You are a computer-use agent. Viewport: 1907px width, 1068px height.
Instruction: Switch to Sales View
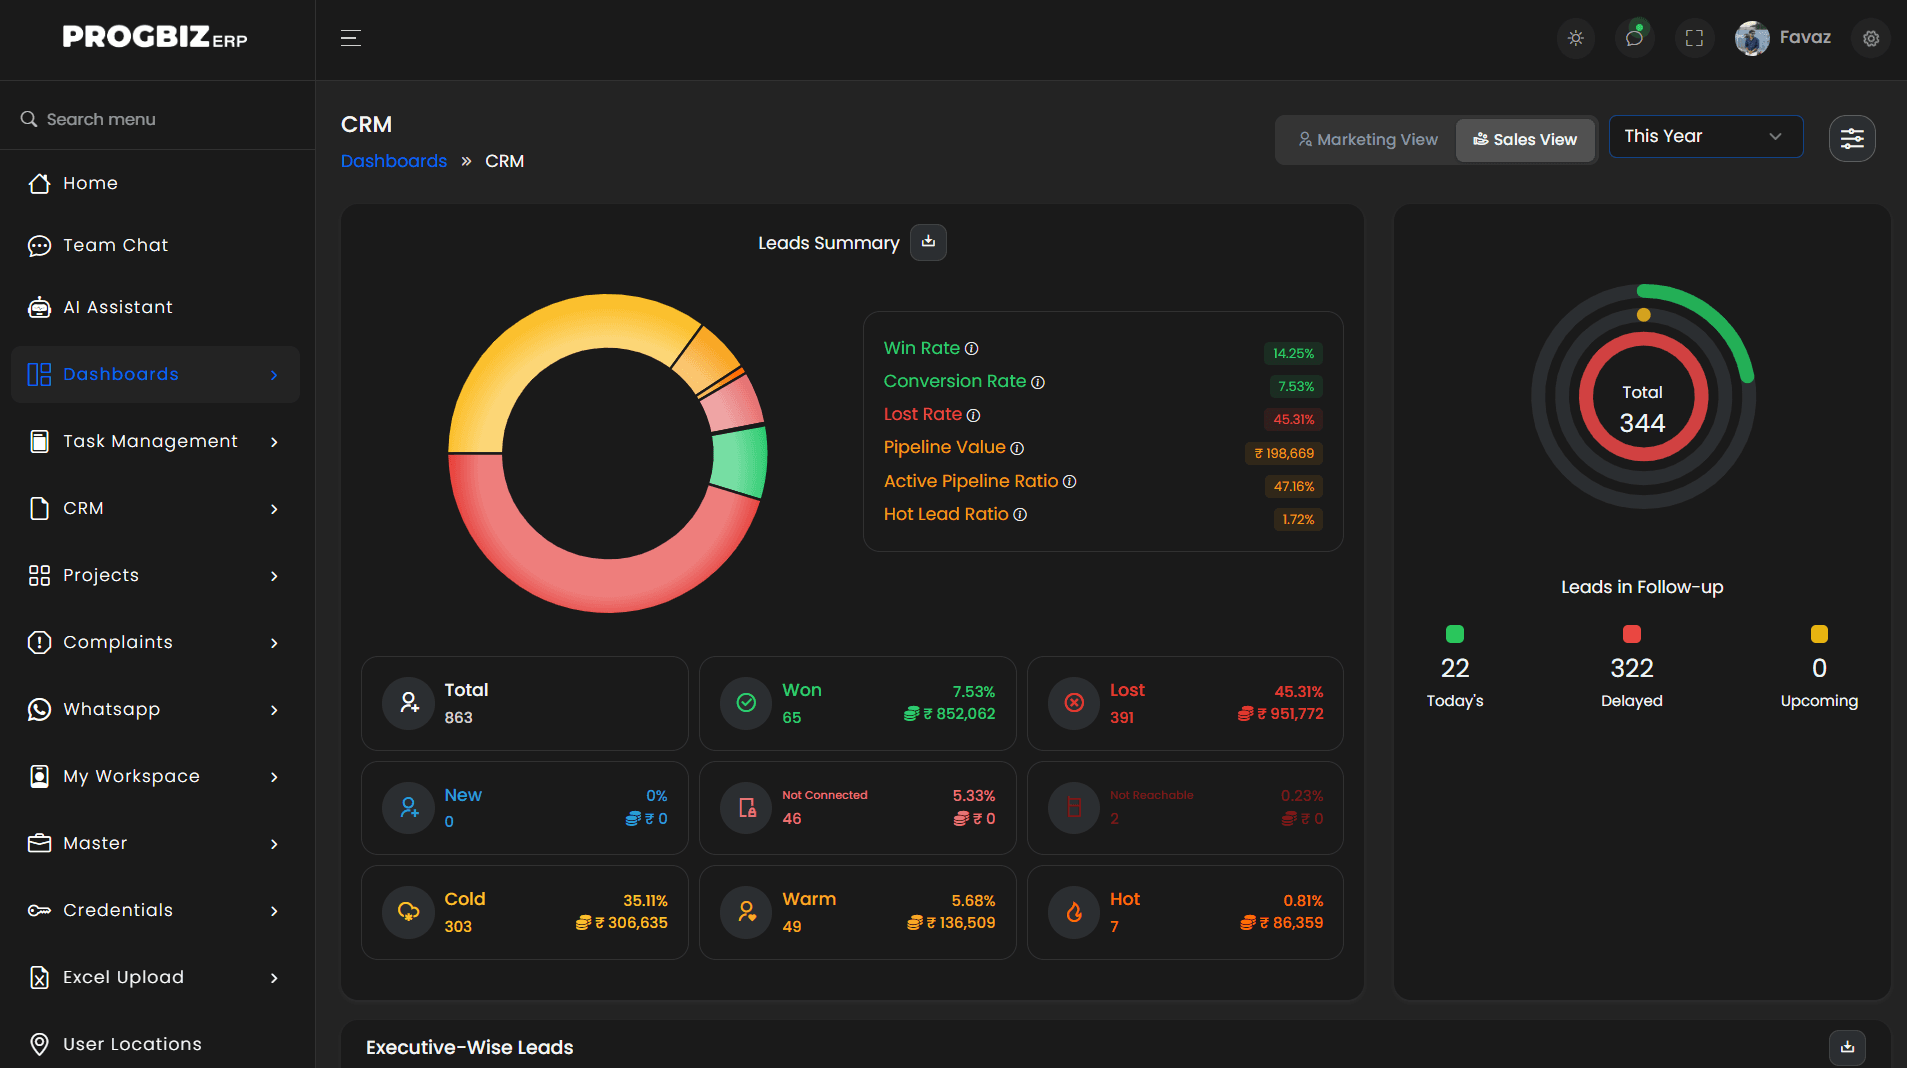tap(1525, 140)
